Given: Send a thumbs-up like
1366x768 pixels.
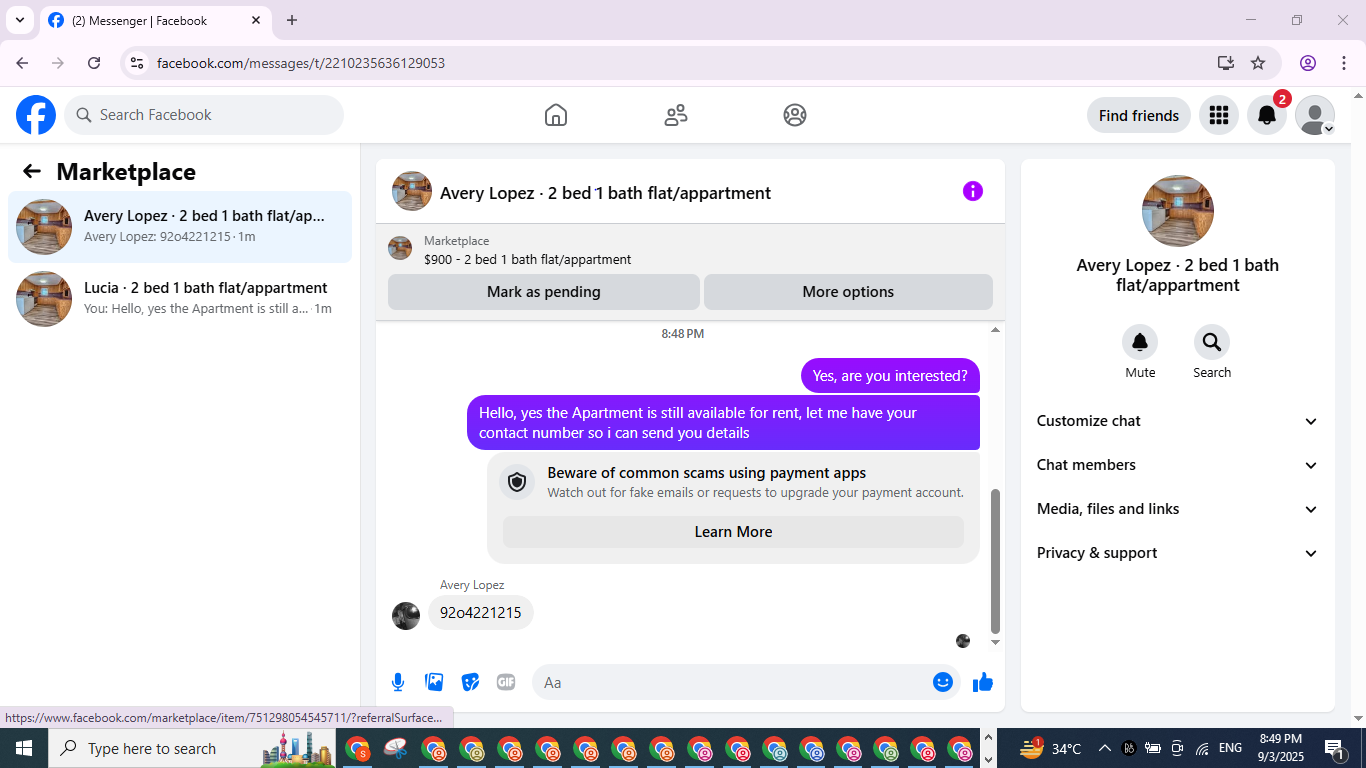Looking at the screenshot, I should pyautogui.click(x=983, y=682).
